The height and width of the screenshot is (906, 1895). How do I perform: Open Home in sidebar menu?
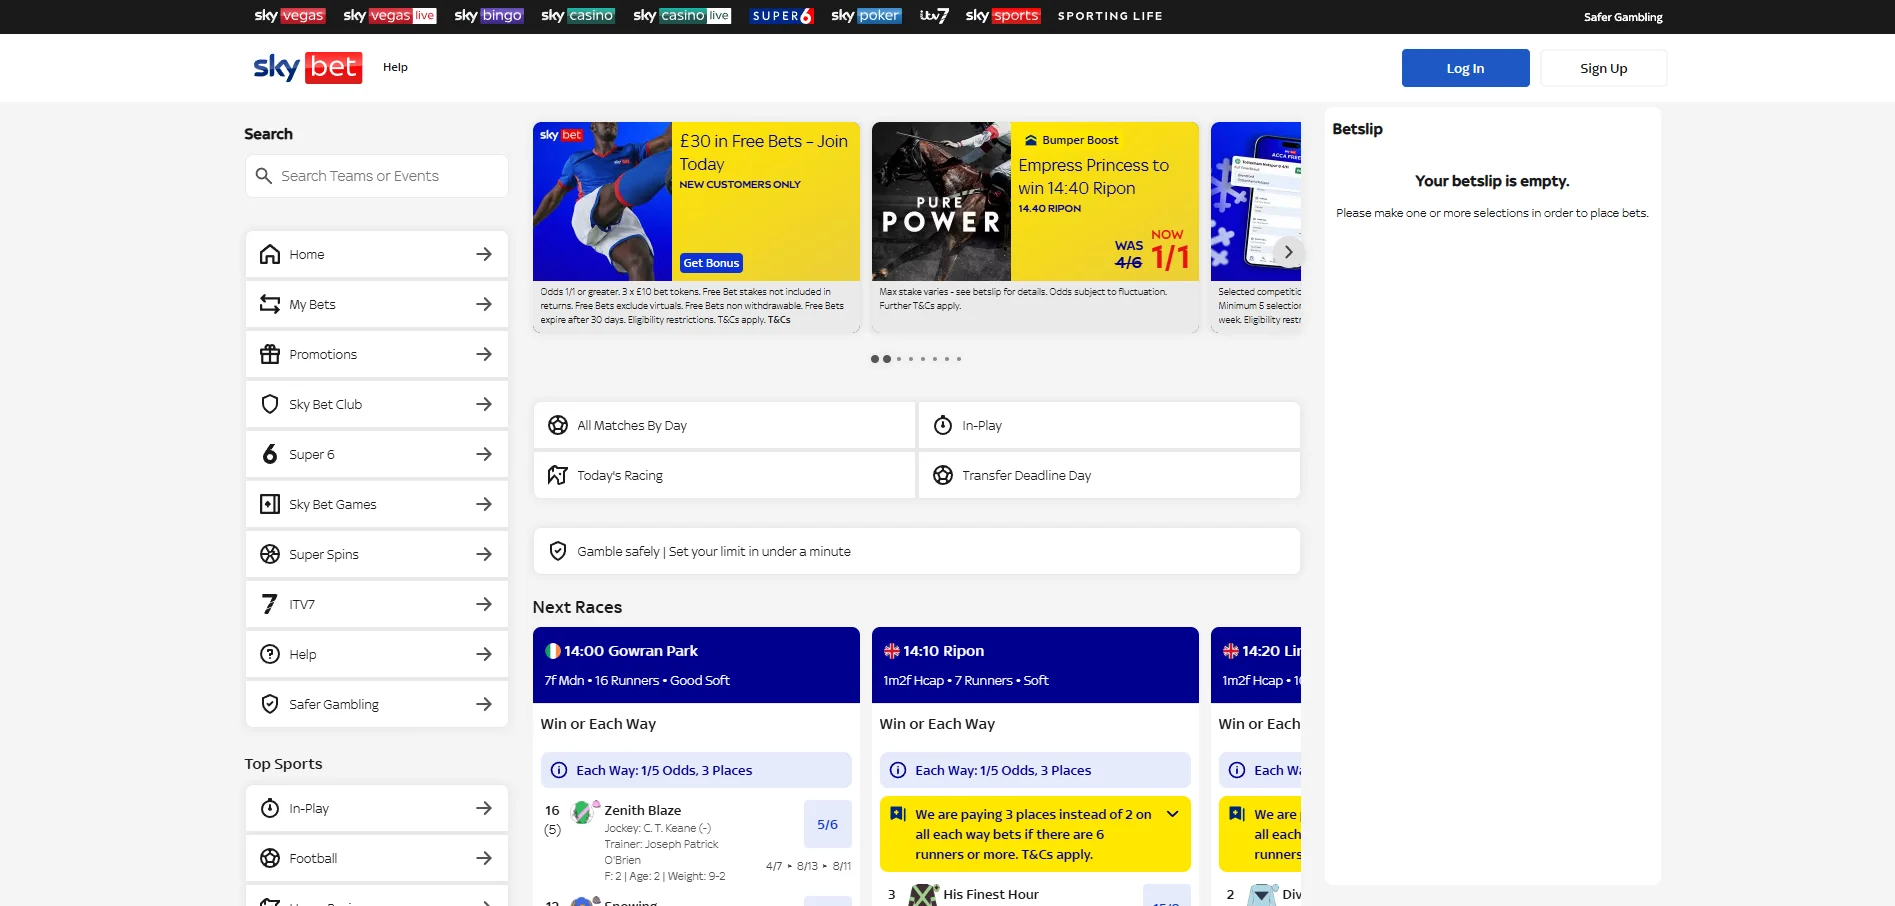pos(377,254)
